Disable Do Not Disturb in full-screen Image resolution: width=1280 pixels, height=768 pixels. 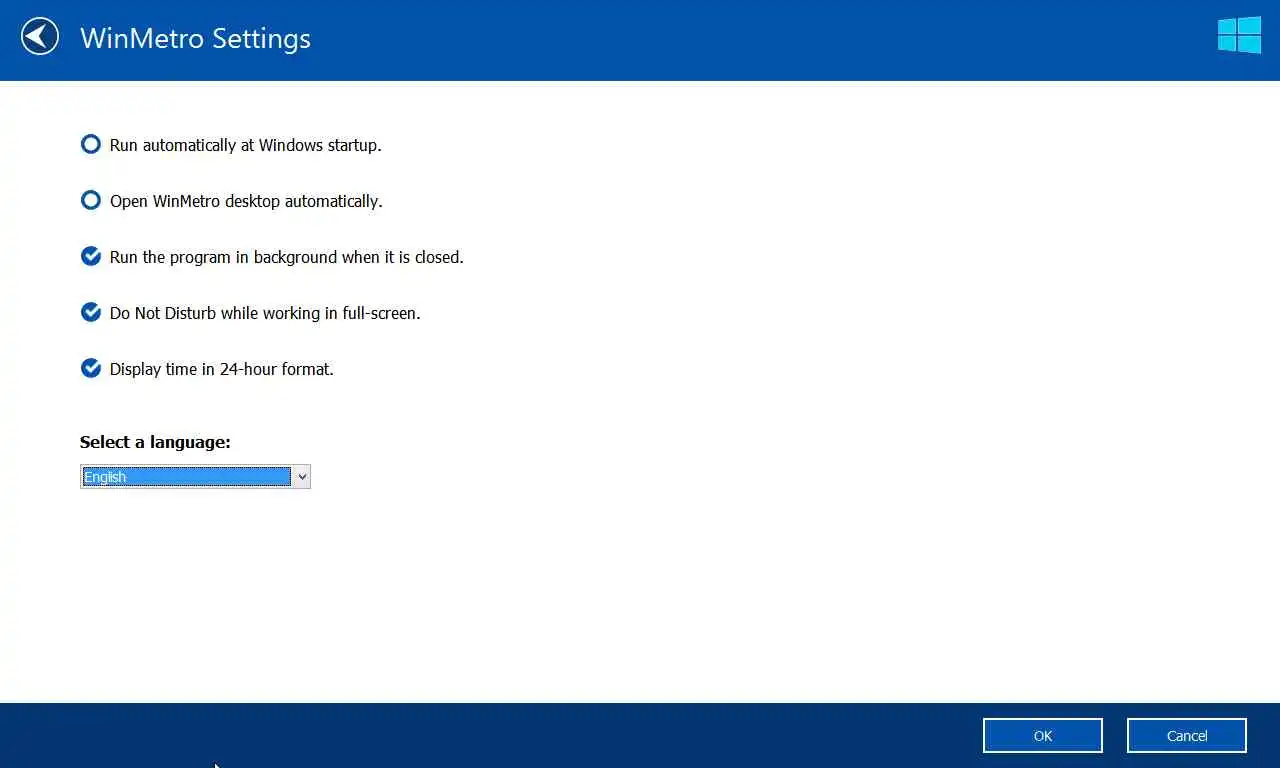pos(91,312)
